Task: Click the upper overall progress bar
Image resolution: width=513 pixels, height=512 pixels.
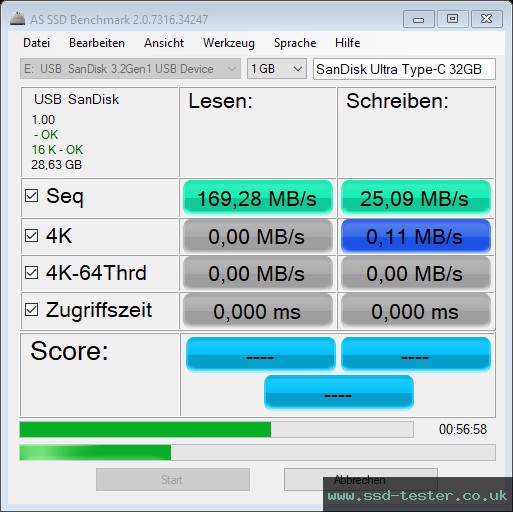Action: click(x=217, y=429)
